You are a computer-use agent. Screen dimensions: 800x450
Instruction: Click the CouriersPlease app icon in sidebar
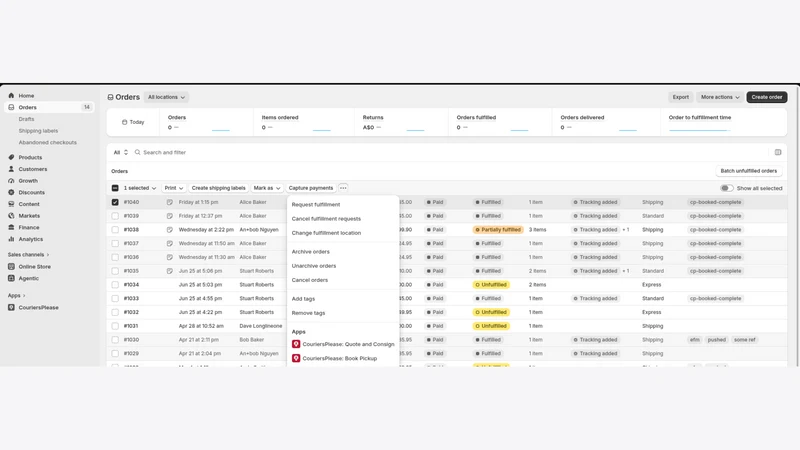[11, 307]
